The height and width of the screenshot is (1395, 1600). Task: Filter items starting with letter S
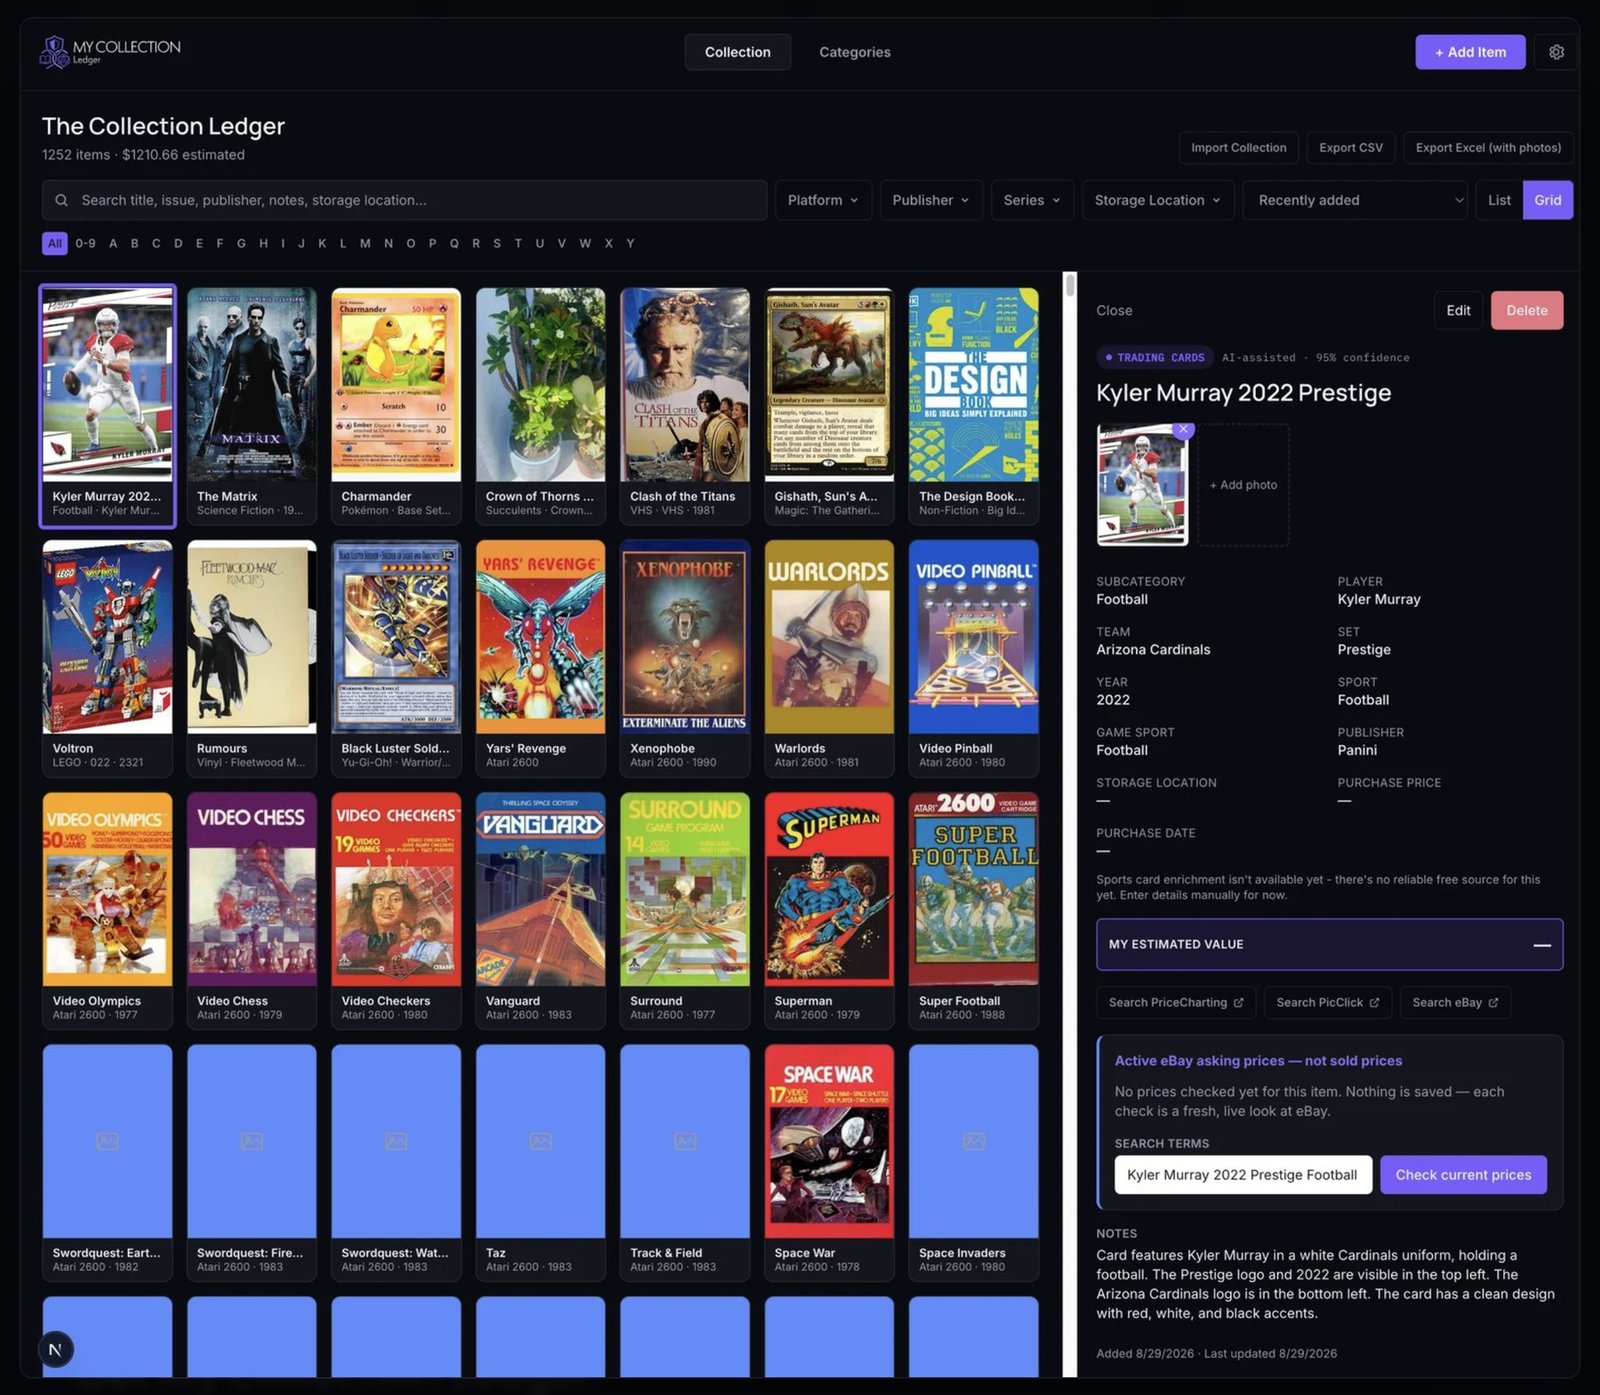pyautogui.click(x=497, y=243)
